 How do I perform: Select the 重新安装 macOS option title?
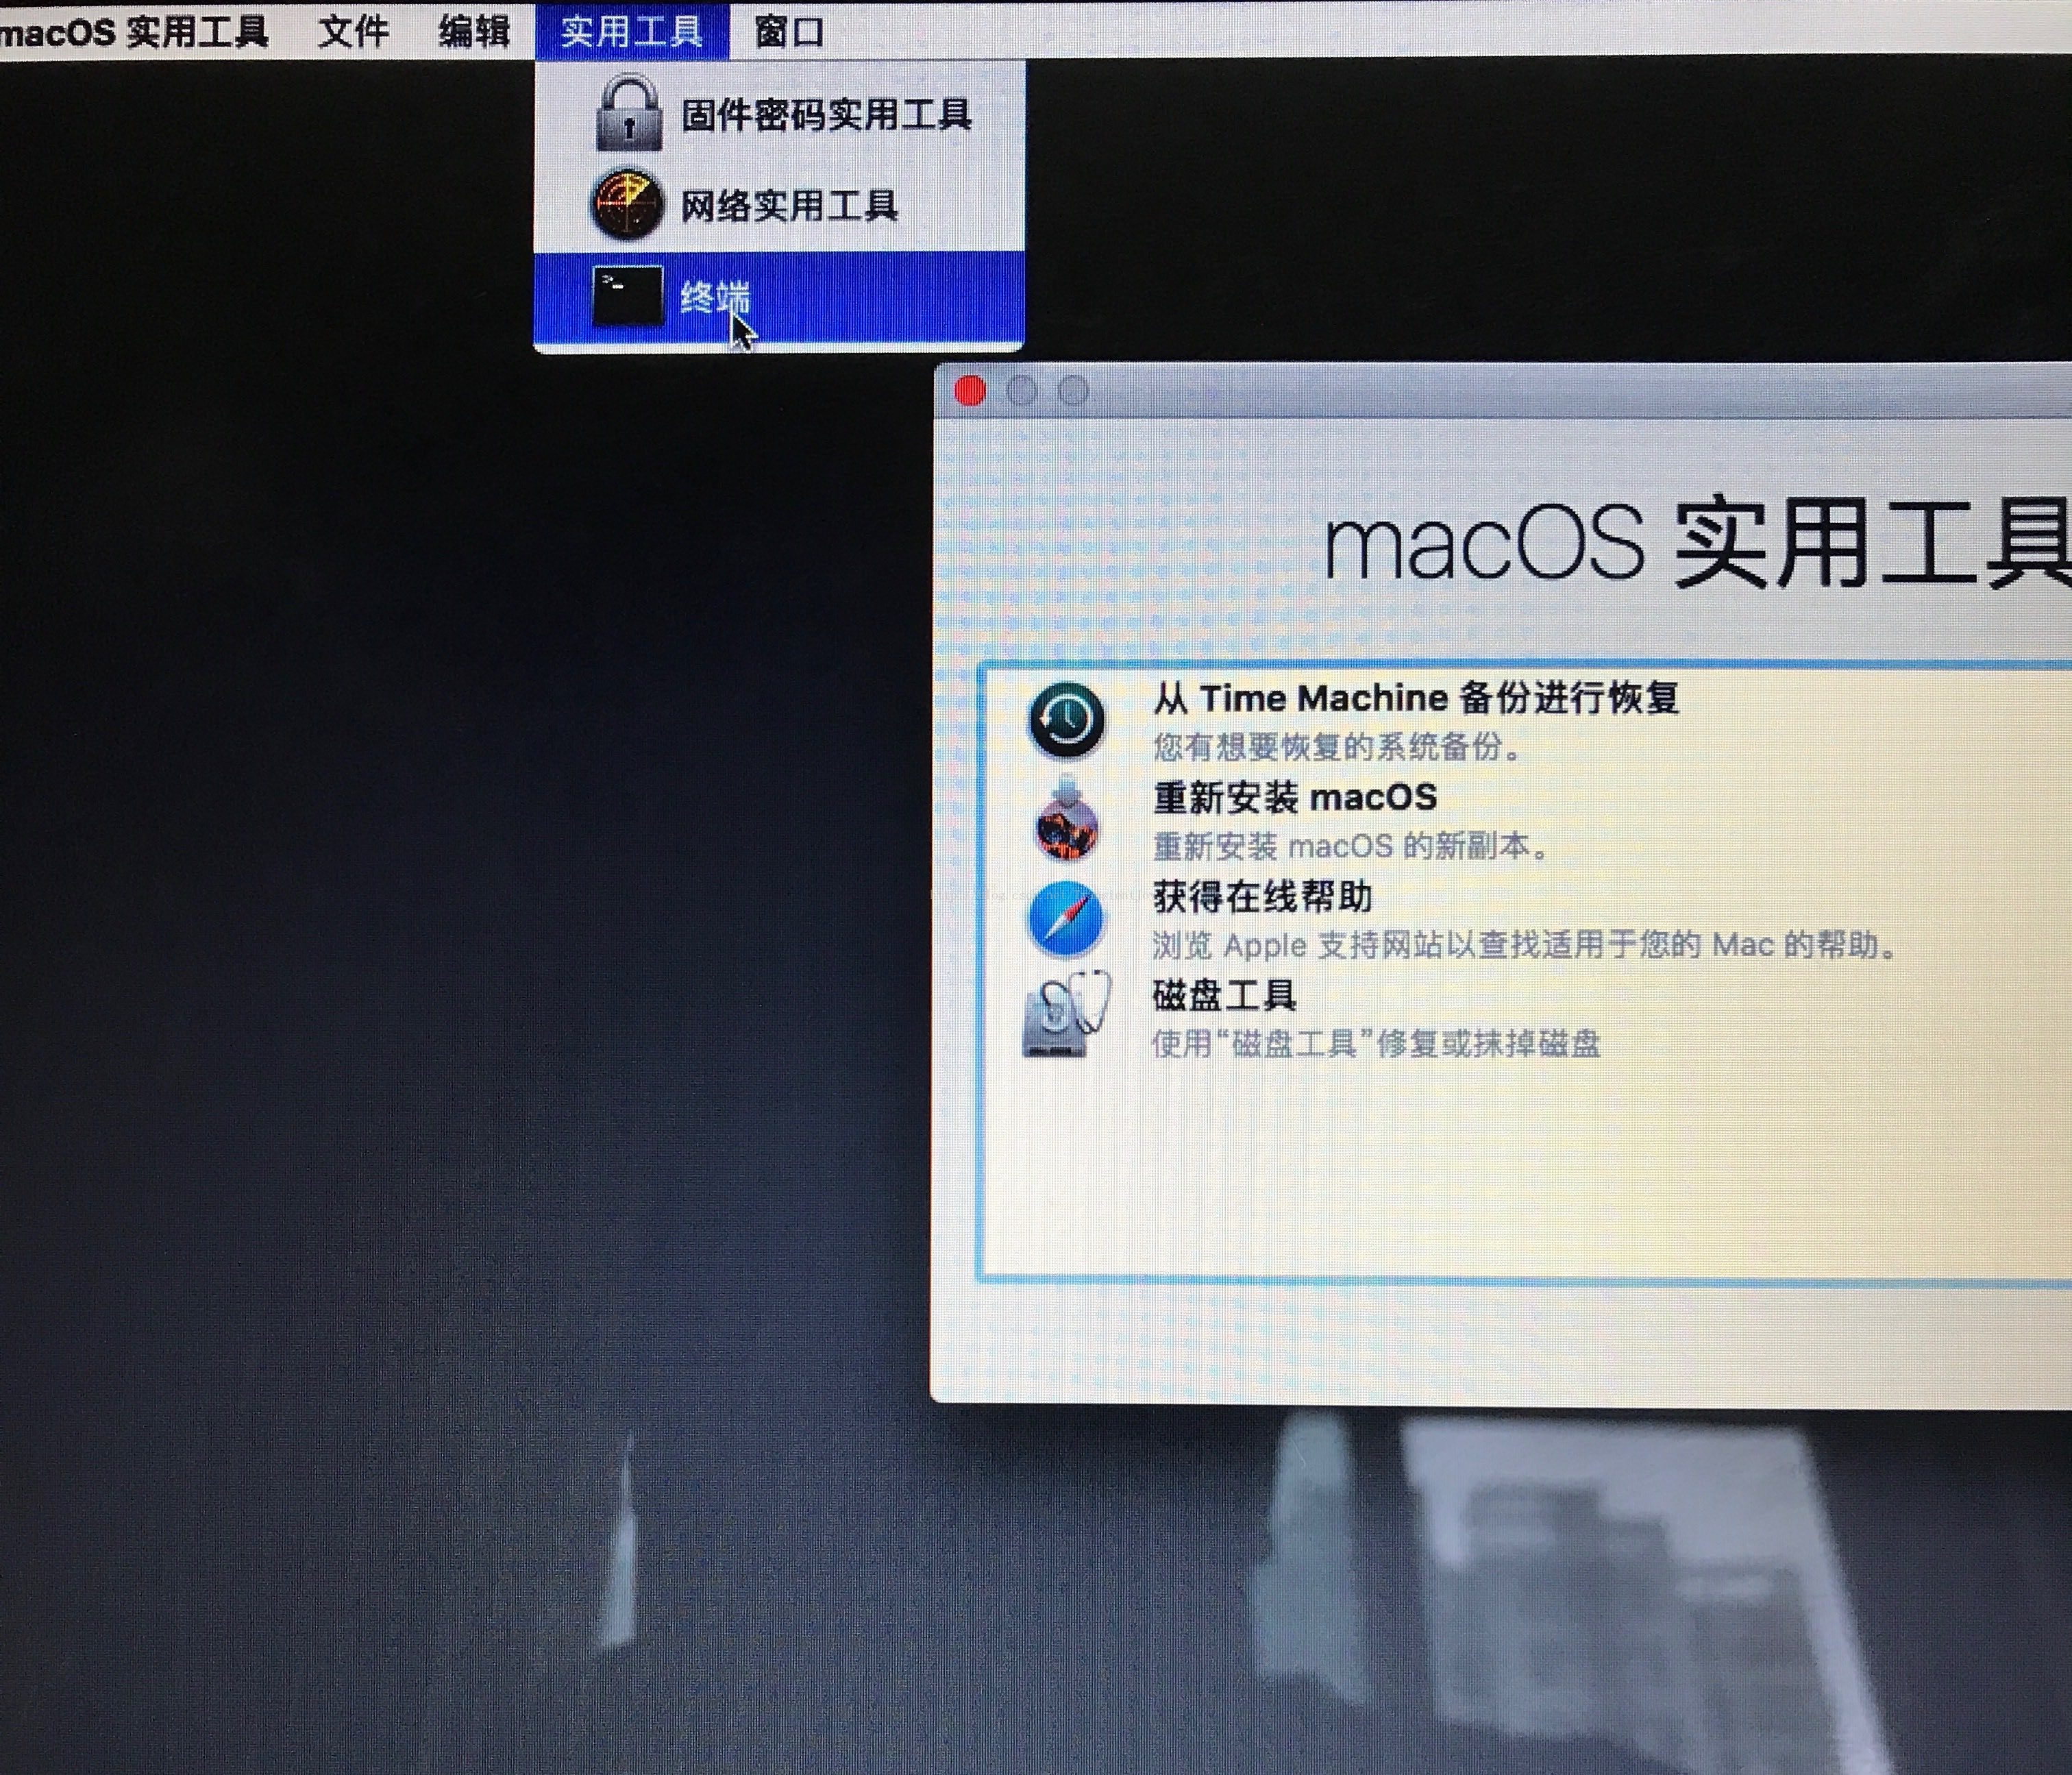1295,798
